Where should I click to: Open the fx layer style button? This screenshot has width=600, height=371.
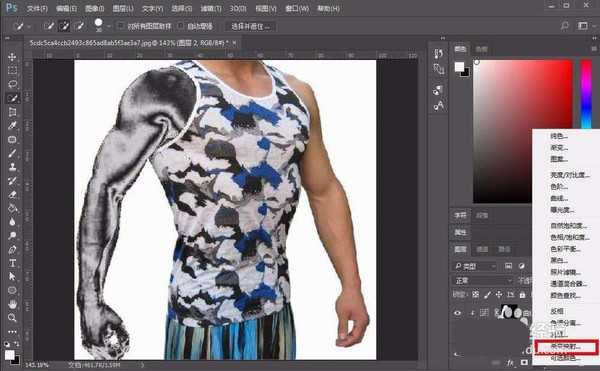coord(510,362)
